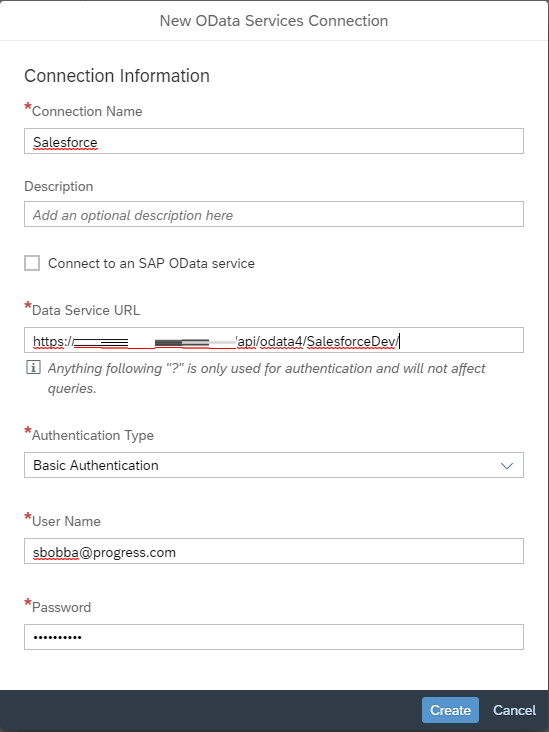This screenshot has height=732, width=549.
Task: Enable Connect to an SAP OData service checkbox
Action: point(32,263)
